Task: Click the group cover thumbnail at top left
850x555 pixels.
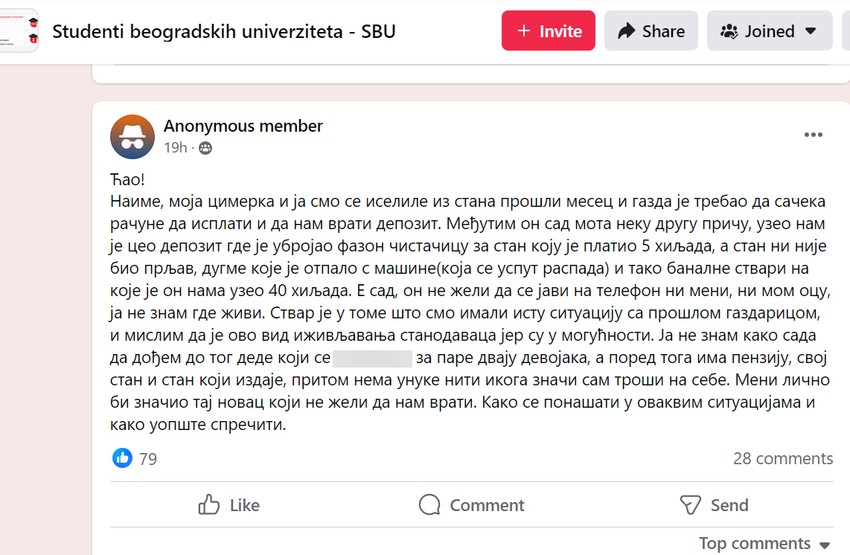Action: 19,30
